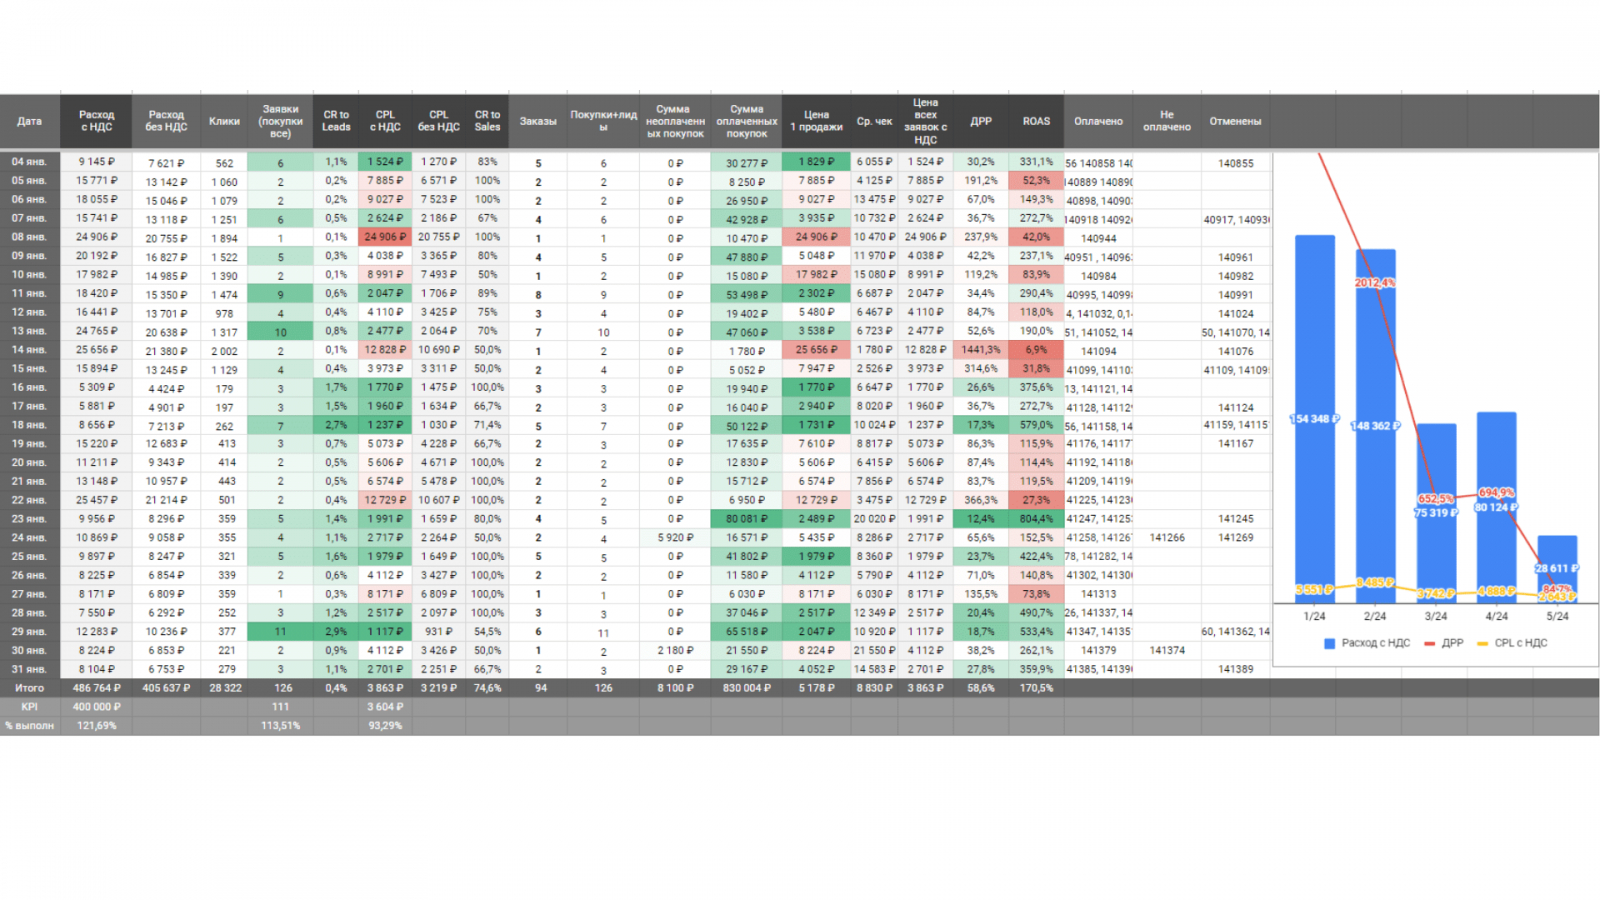The height and width of the screenshot is (900, 1600).
Task: Select the unpaid sum cell 5 920 ₽
Action: pos(675,538)
